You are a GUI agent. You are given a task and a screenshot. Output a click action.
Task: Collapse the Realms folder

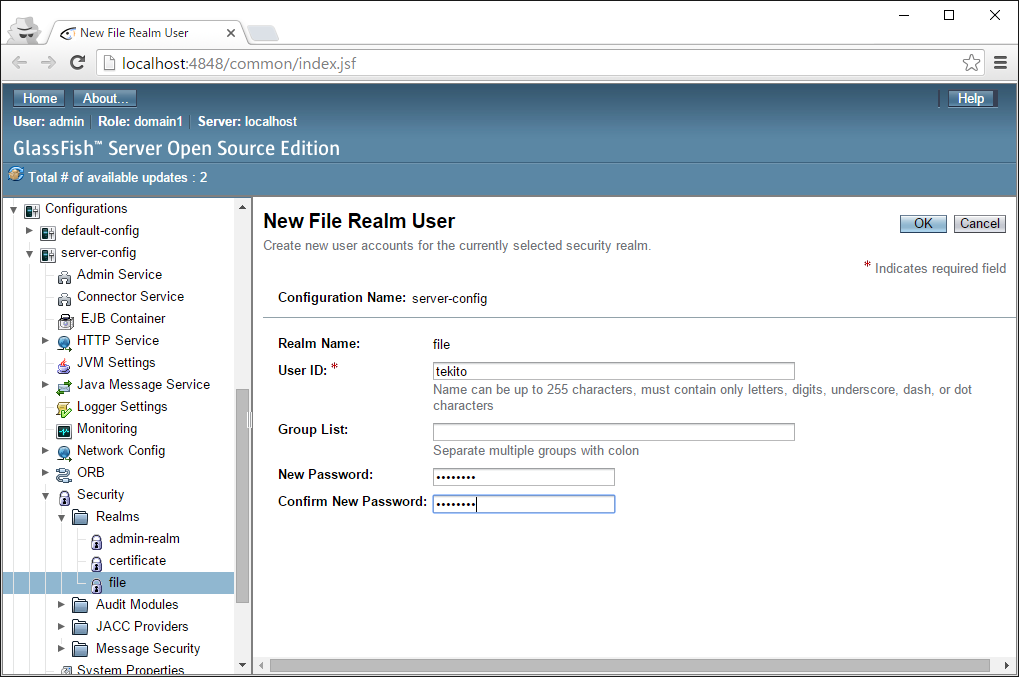pyautogui.click(x=61, y=518)
